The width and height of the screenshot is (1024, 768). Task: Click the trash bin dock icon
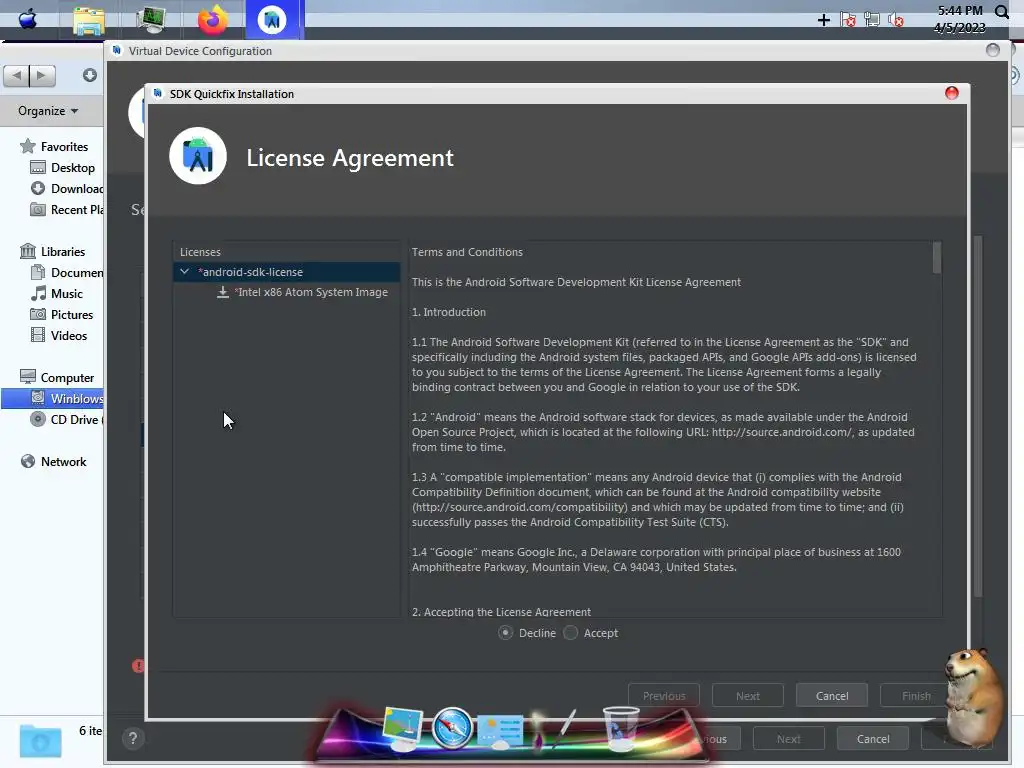tap(620, 728)
